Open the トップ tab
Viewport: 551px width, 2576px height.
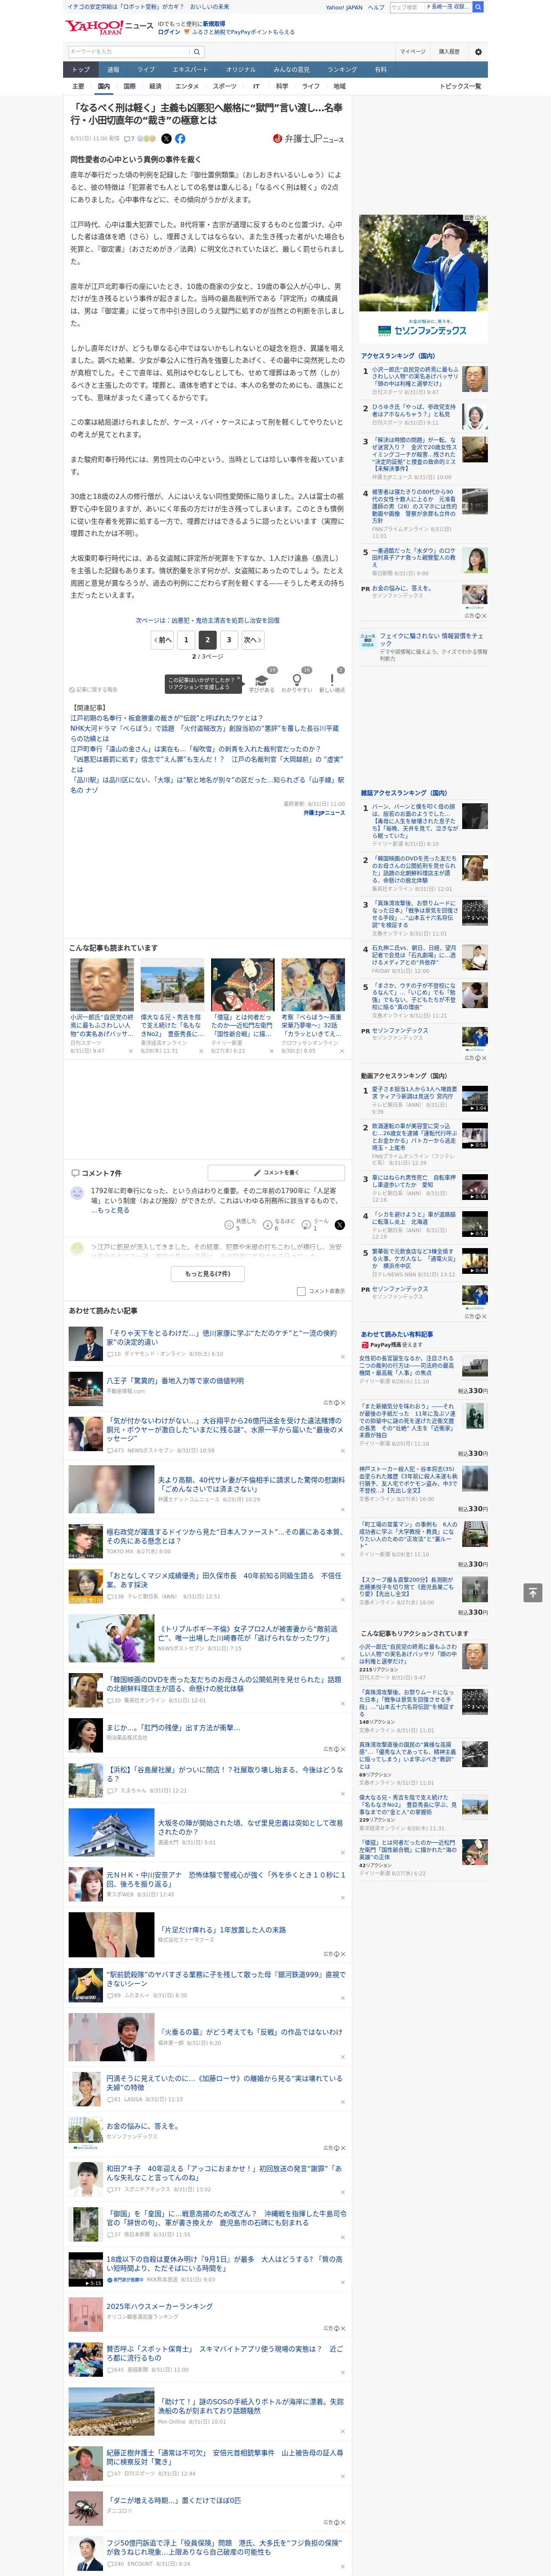(x=81, y=70)
